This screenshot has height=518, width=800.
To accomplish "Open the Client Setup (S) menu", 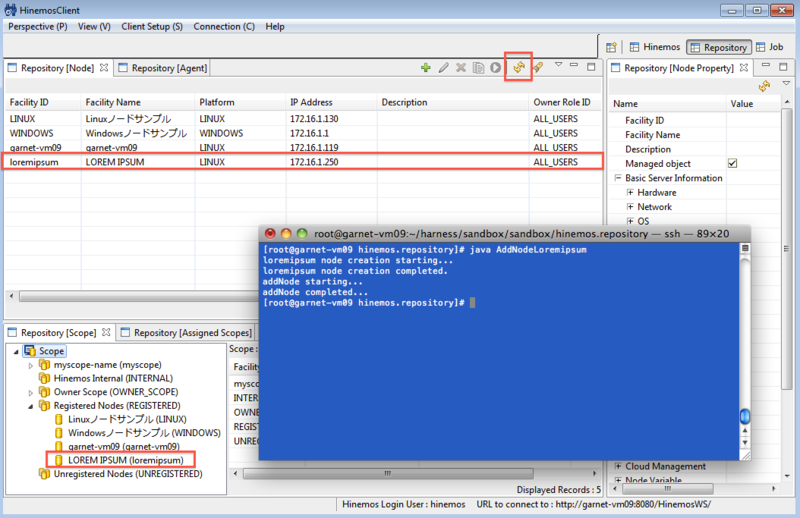I will (152, 27).
